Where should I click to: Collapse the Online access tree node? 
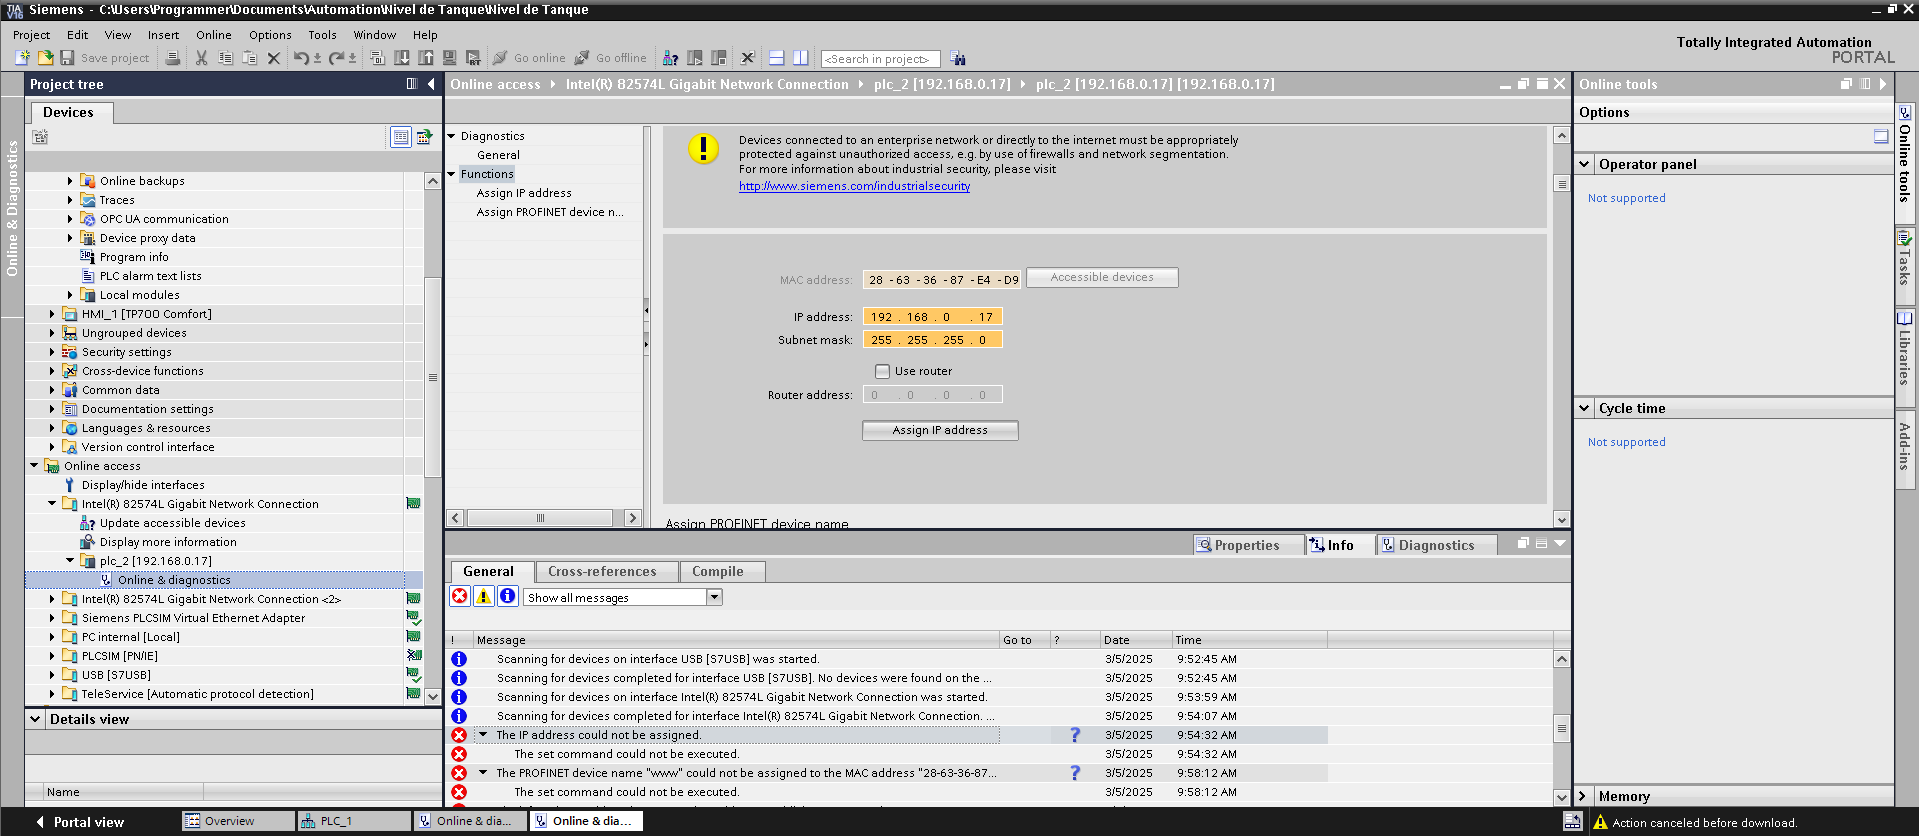coord(34,466)
